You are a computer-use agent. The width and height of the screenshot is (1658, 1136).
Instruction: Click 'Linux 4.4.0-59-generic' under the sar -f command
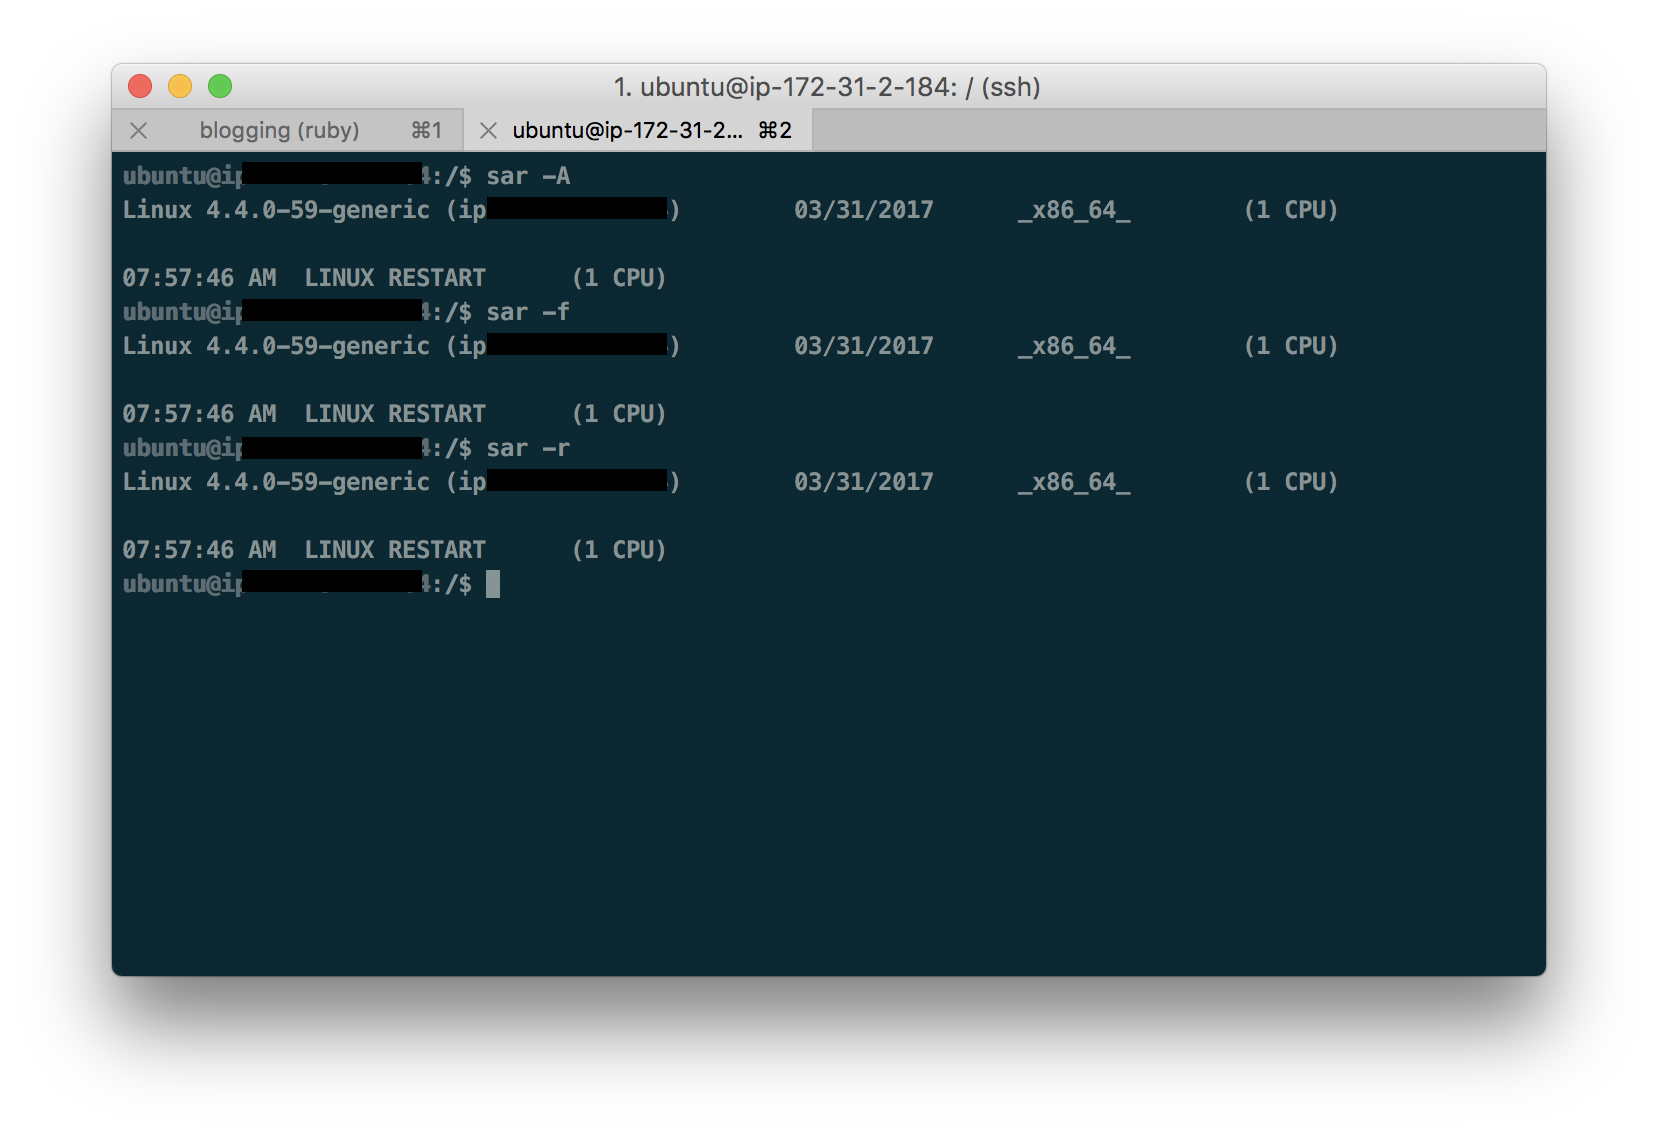point(276,346)
